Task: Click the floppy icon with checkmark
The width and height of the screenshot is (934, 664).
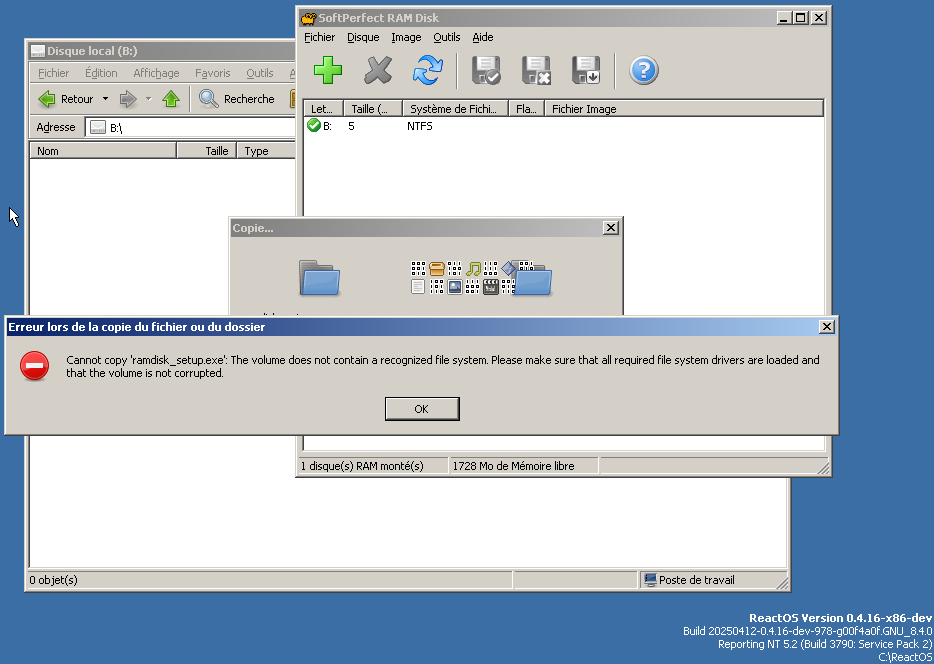Action: pyautogui.click(x=486, y=70)
